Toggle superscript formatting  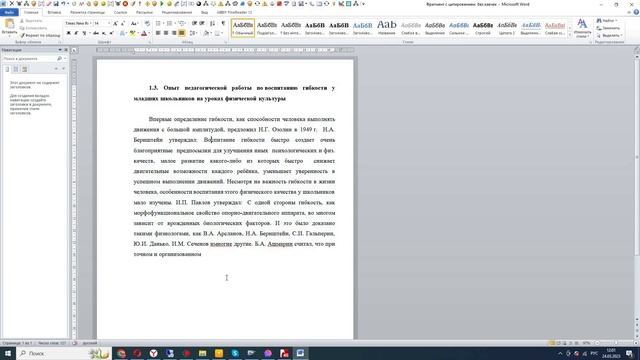[111, 33]
